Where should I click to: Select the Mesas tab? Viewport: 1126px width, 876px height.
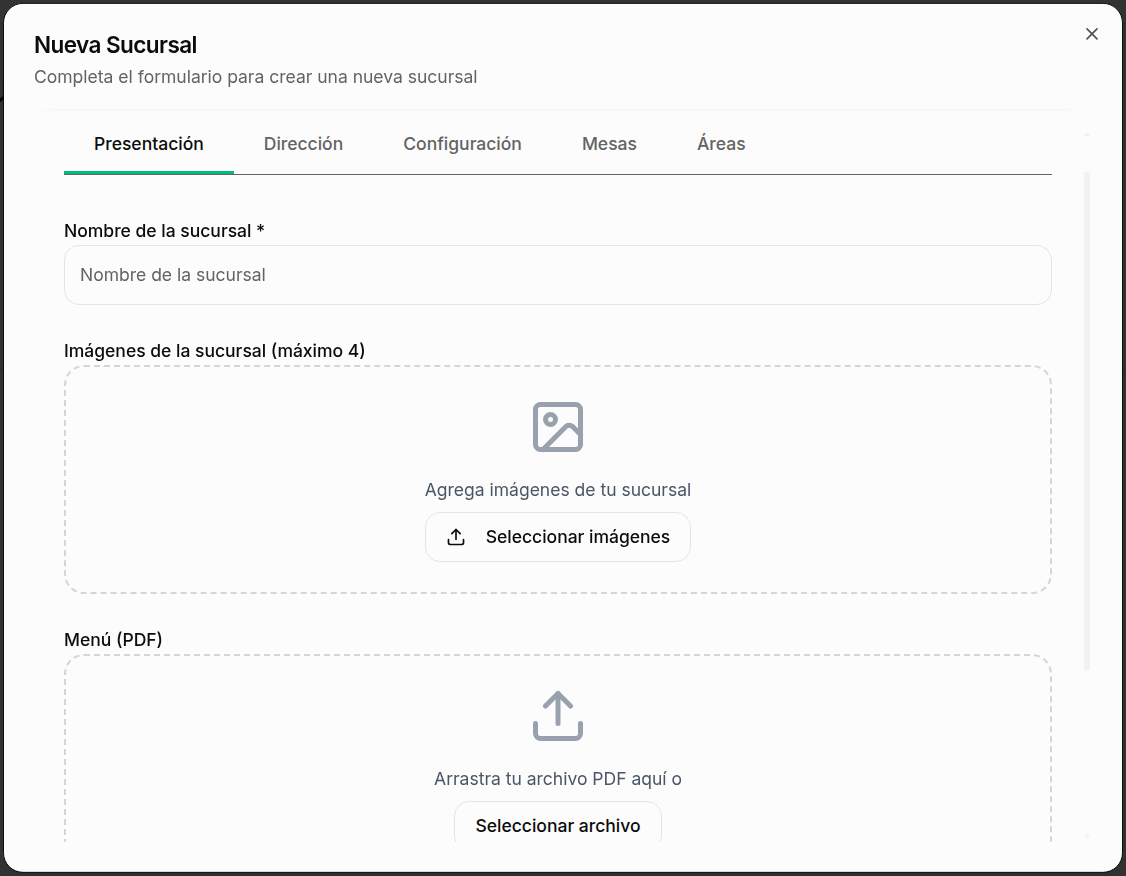pyautogui.click(x=609, y=144)
